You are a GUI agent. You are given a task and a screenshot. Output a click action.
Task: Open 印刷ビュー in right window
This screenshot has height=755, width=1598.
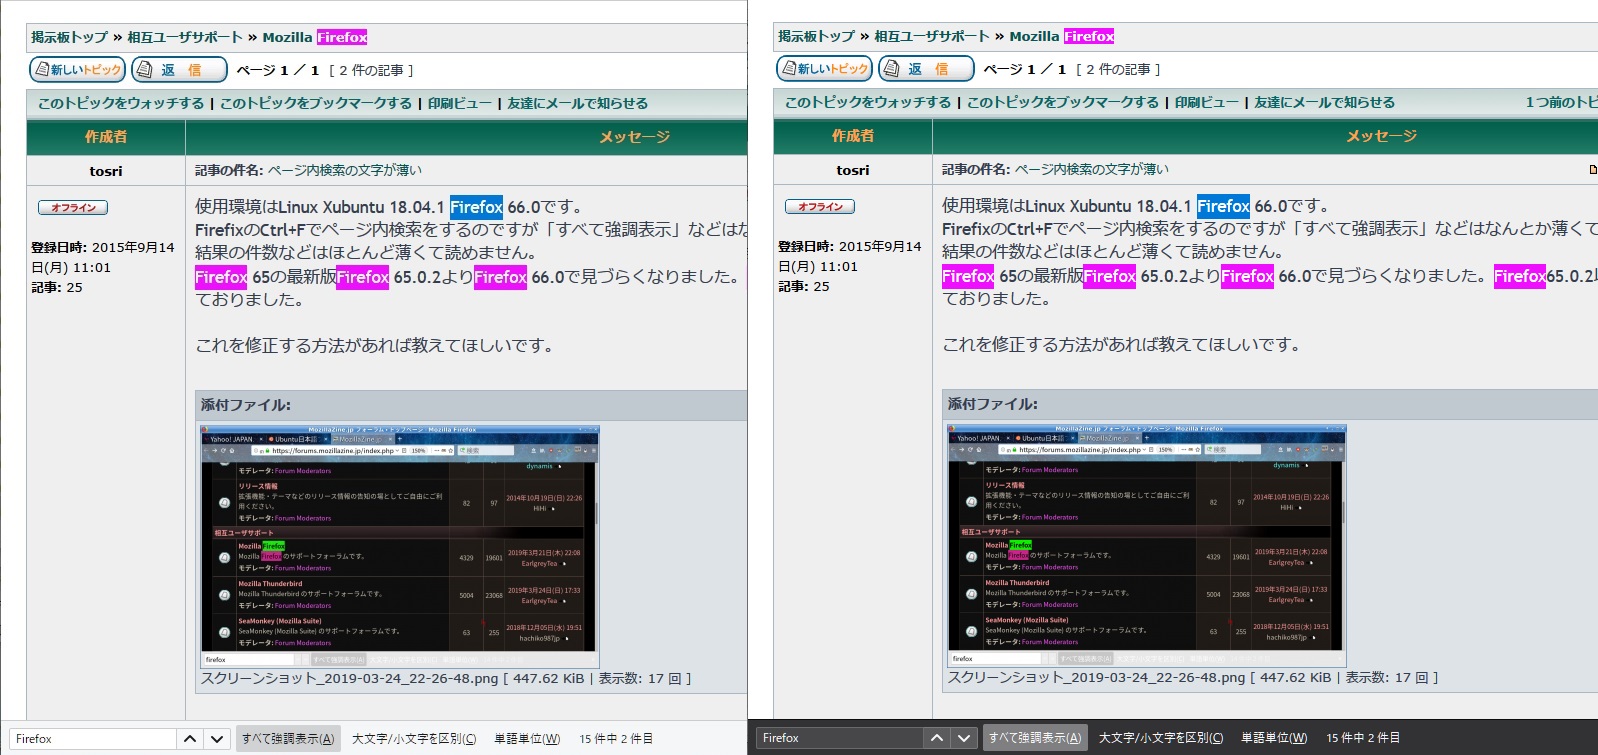[1207, 102]
